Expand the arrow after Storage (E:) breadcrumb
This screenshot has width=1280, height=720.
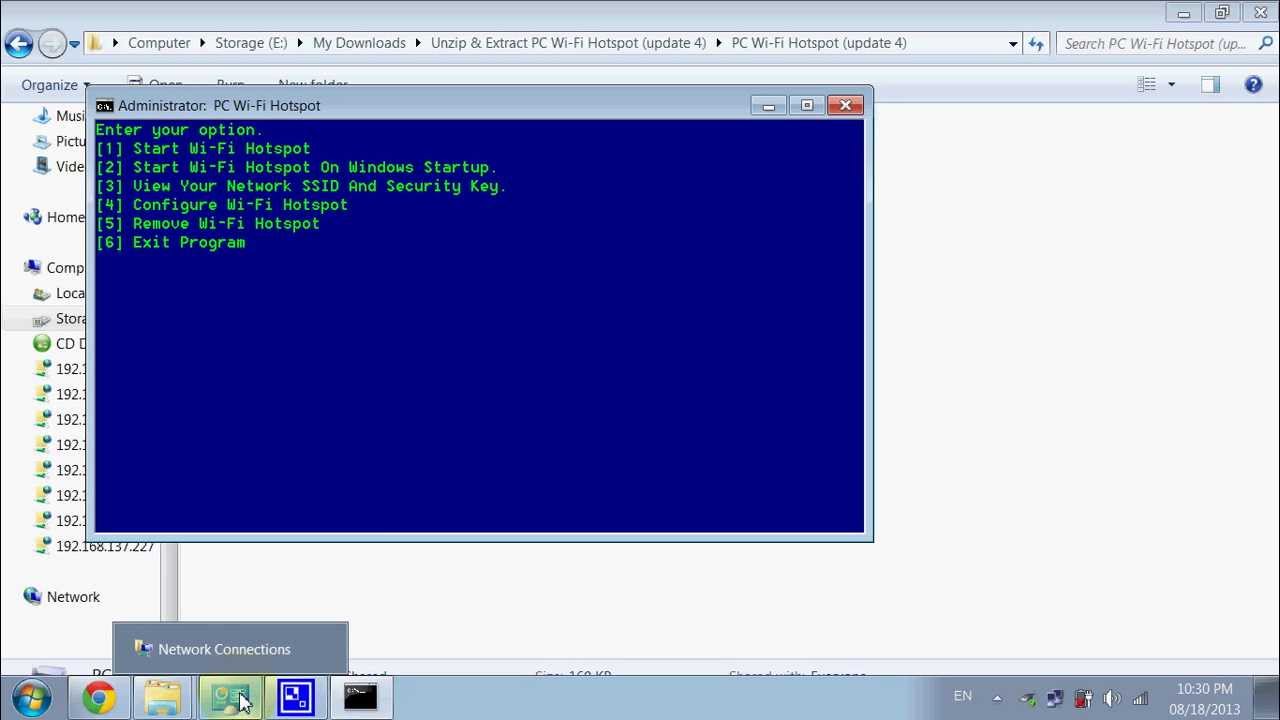300,43
